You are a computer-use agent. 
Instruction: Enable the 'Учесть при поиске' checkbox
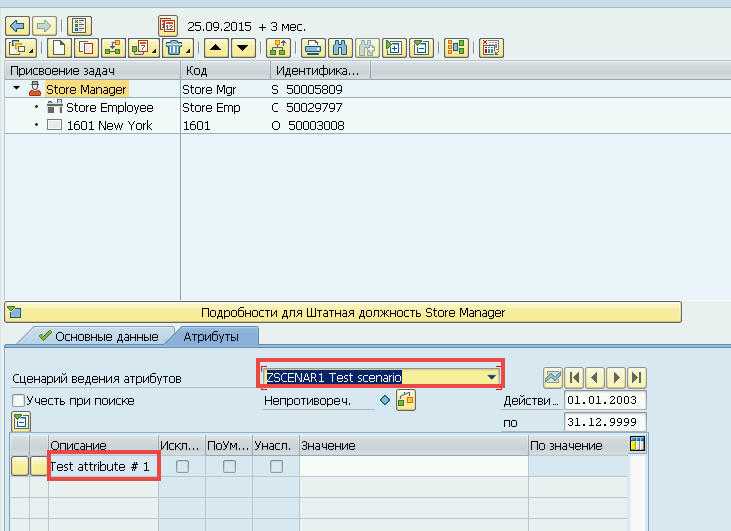[x=18, y=401]
